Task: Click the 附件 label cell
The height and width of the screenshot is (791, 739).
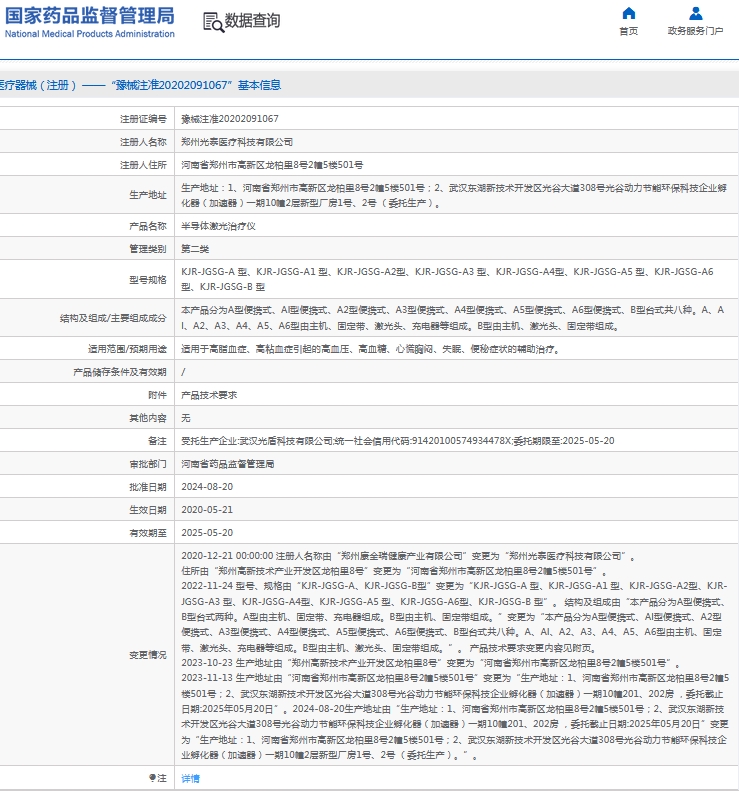Action: click(x=157, y=395)
